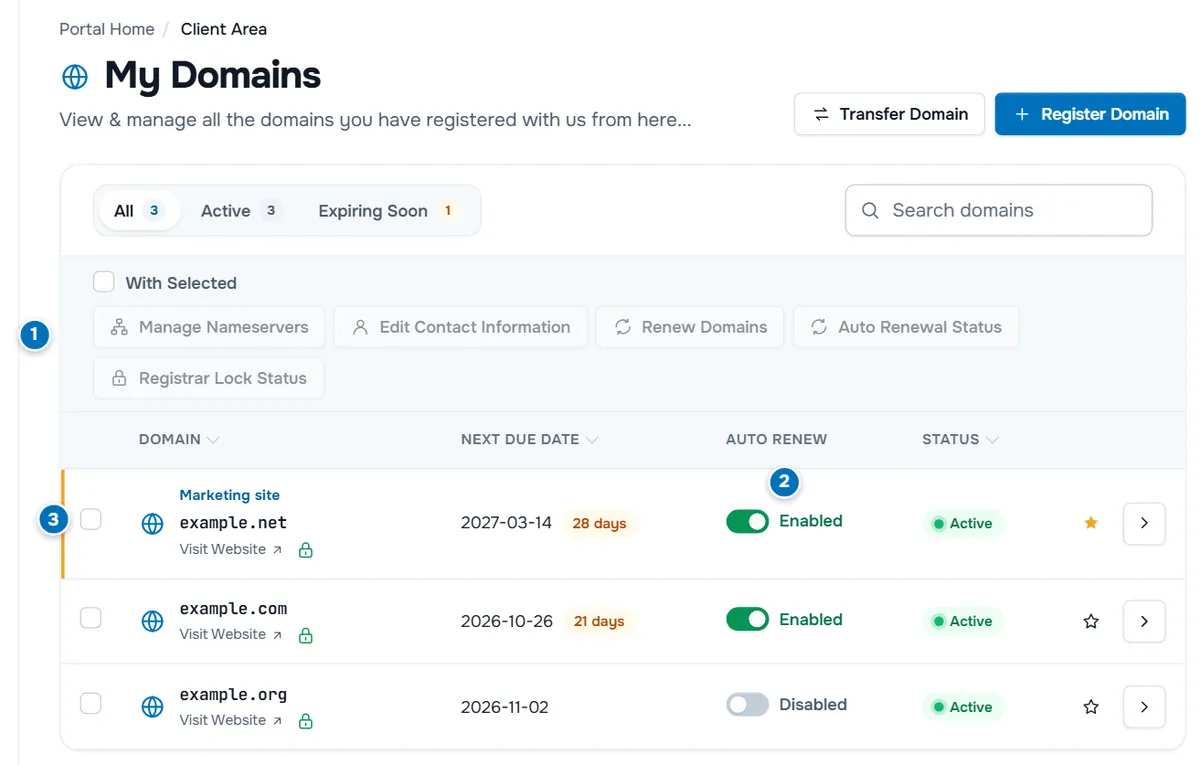Visit Website link for example.org
The image size is (1200, 765).
tap(231, 720)
